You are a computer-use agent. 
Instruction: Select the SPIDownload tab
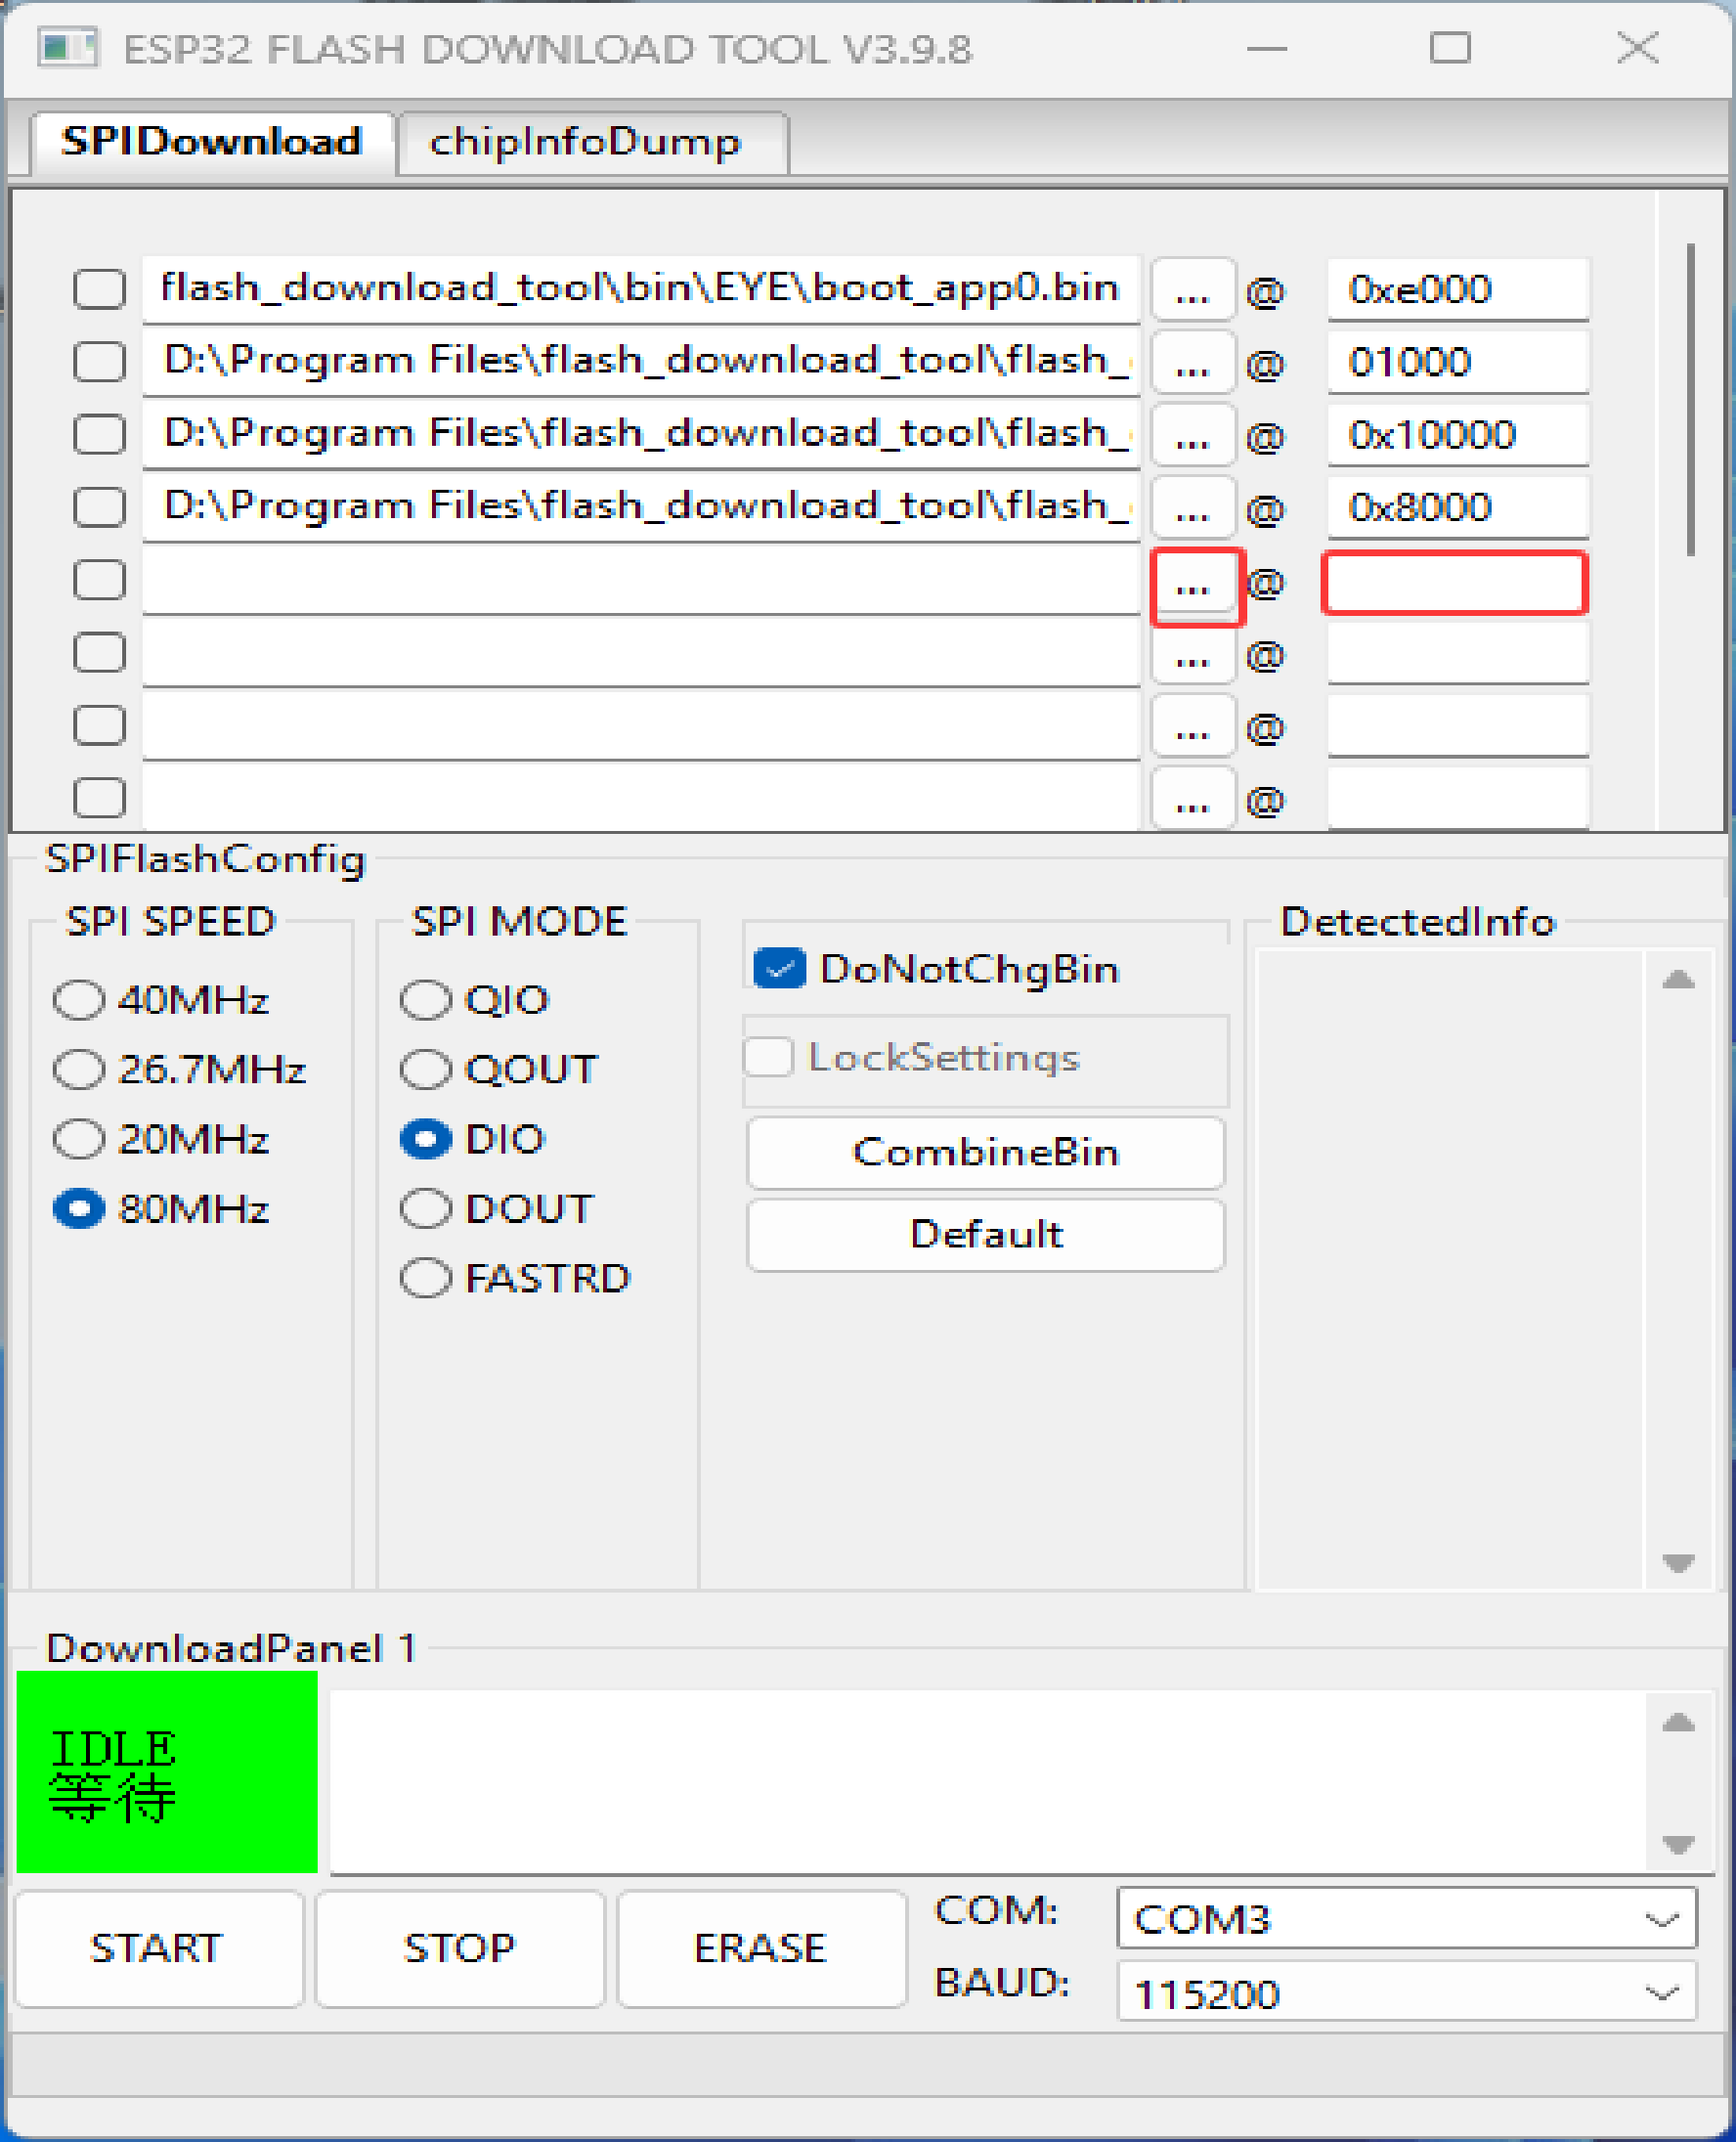pos(211,141)
